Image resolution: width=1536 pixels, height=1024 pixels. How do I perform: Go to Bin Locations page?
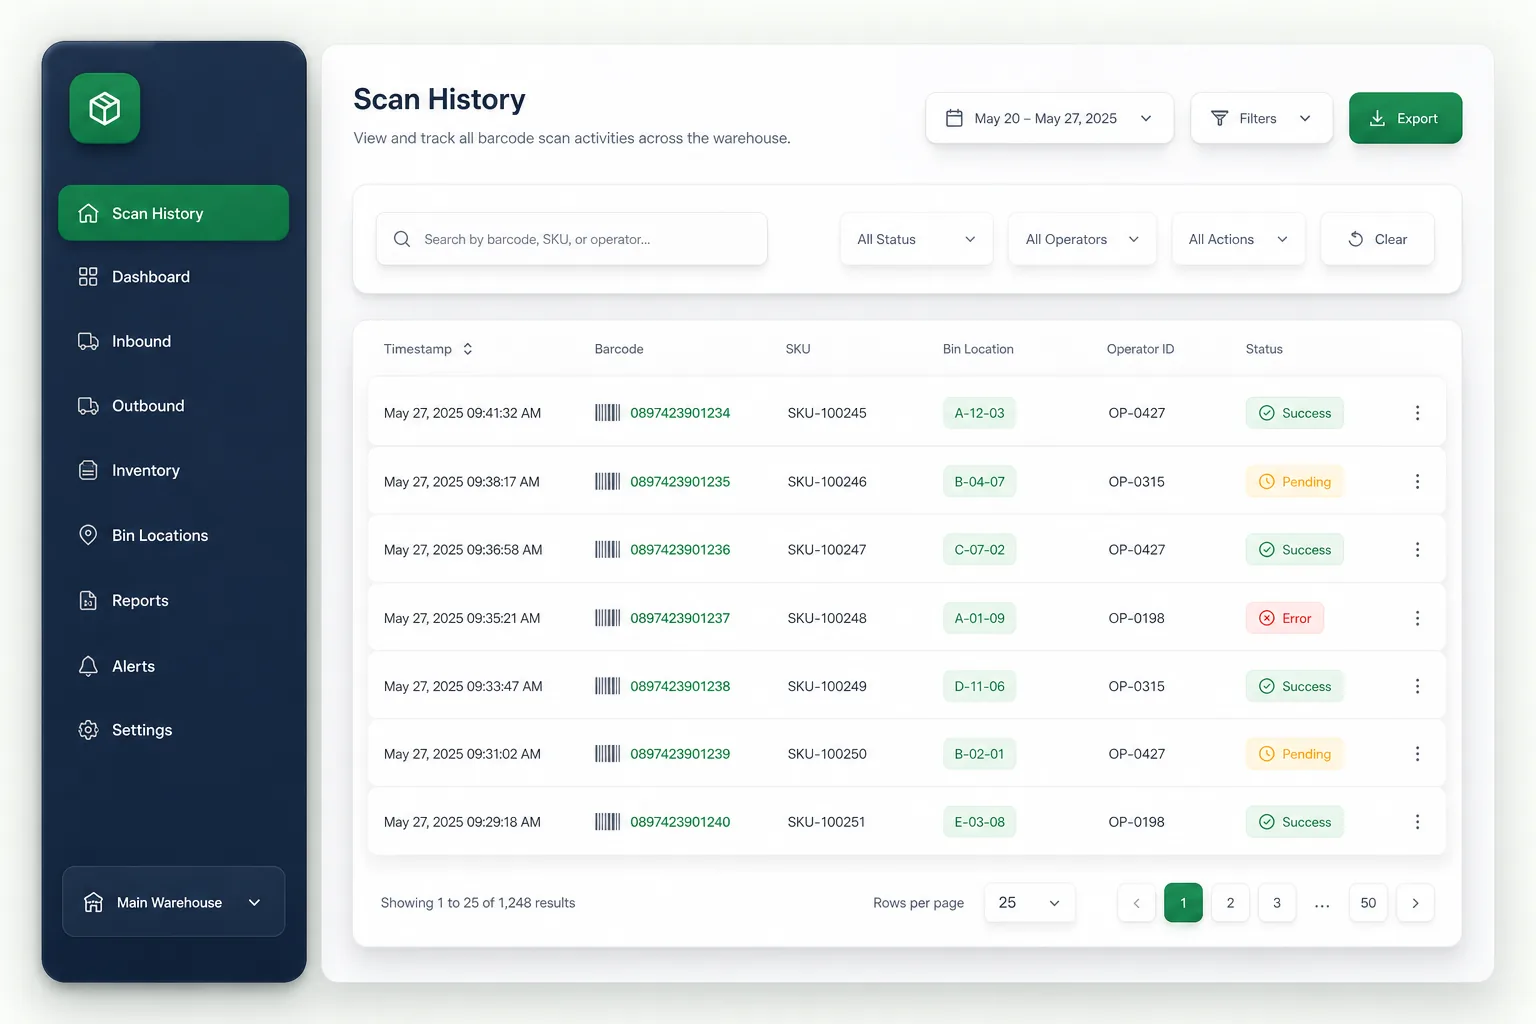(x=174, y=536)
